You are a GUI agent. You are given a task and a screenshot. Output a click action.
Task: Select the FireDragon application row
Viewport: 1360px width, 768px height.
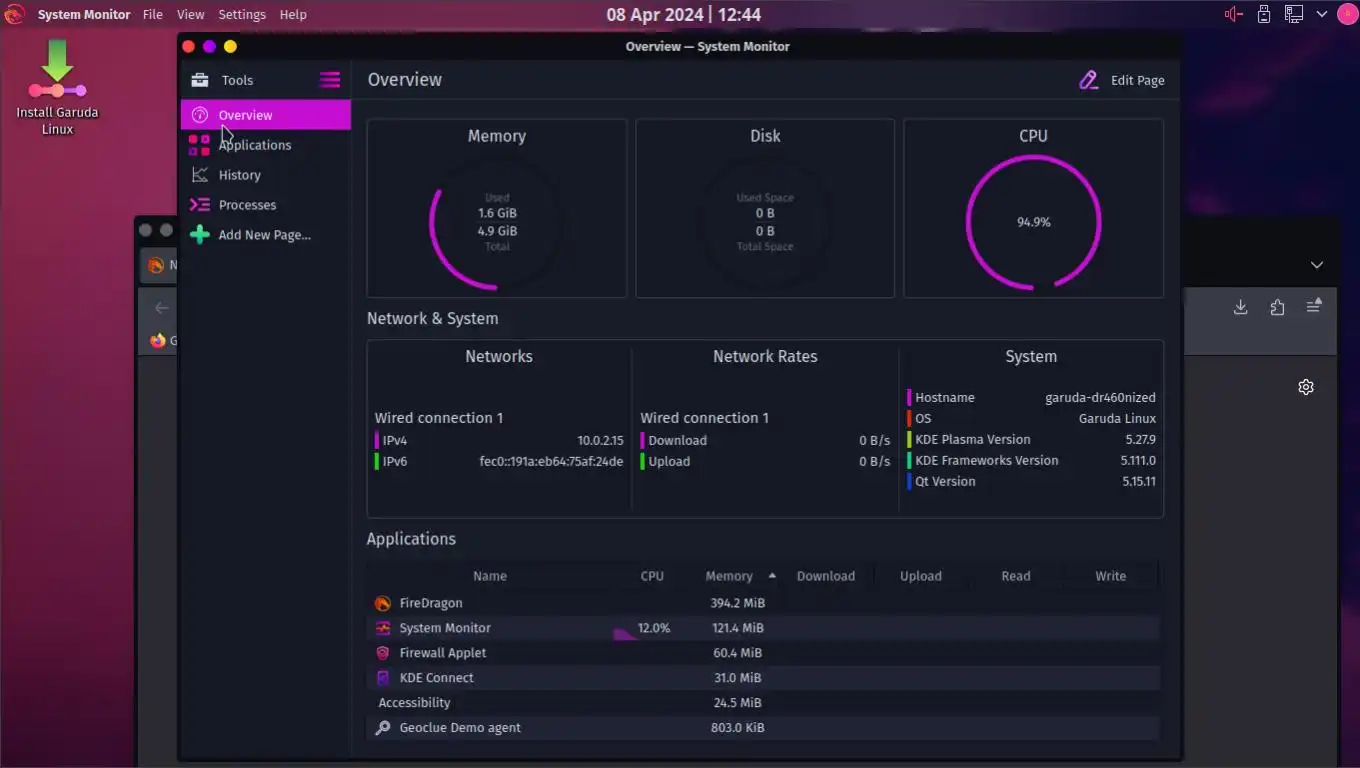[x=765, y=603]
